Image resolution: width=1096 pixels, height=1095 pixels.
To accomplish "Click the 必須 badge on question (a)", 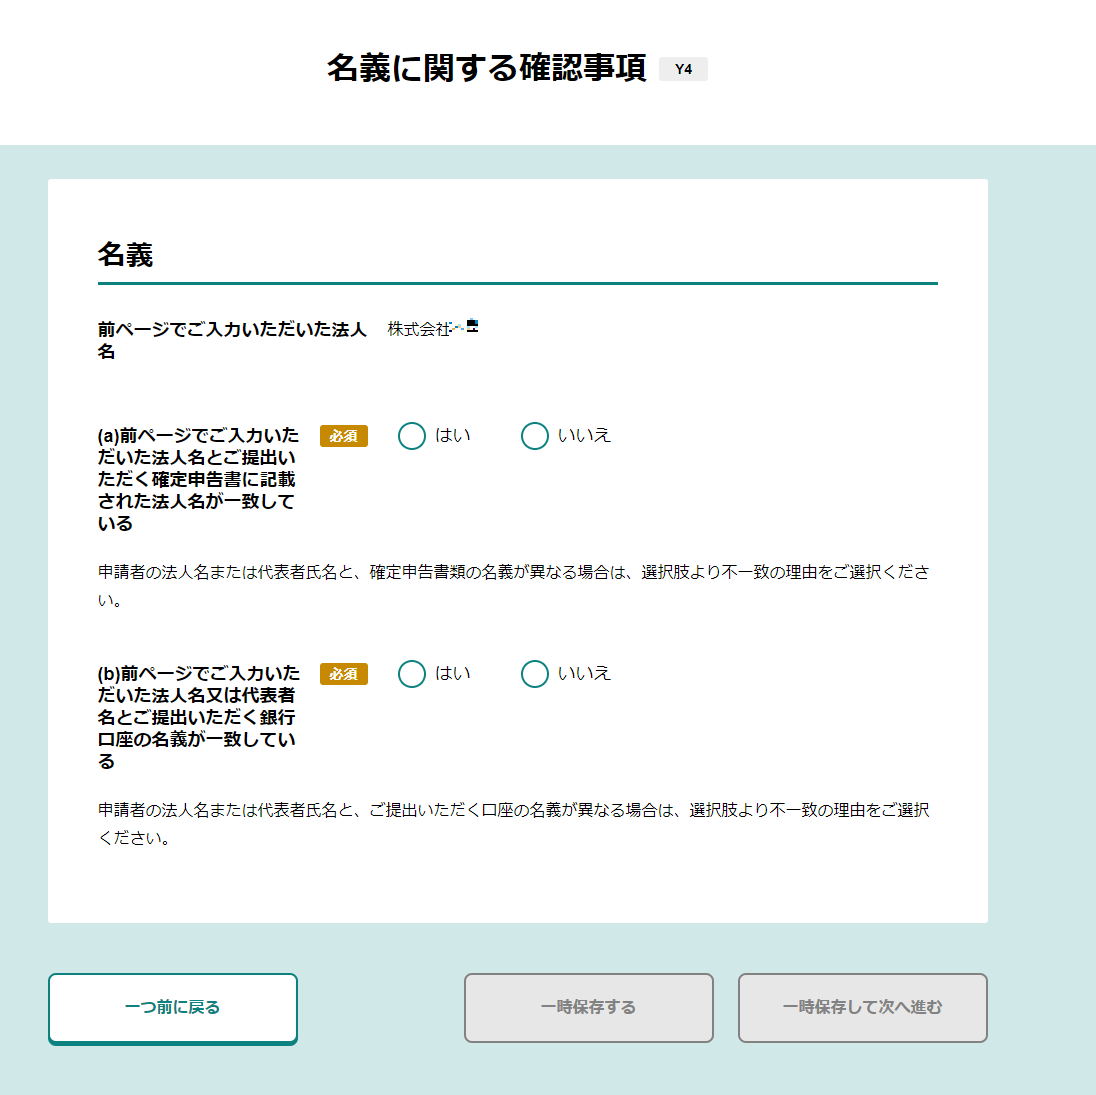I will tap(344, 436).
